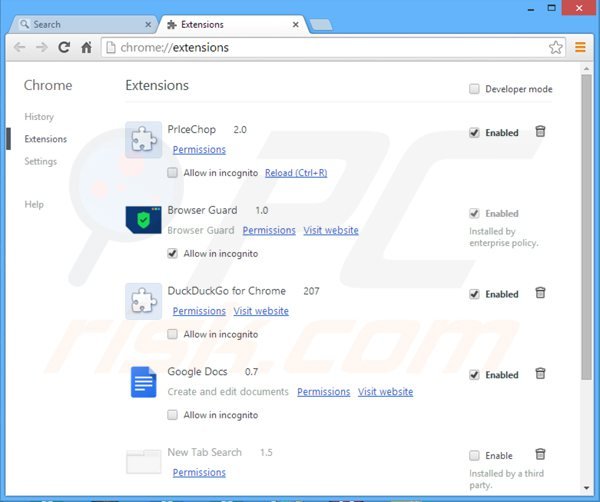The width and height of the screenshot is (600, 502).
Task: Visit Browser Guard website
Action: [x=331, y=230]
